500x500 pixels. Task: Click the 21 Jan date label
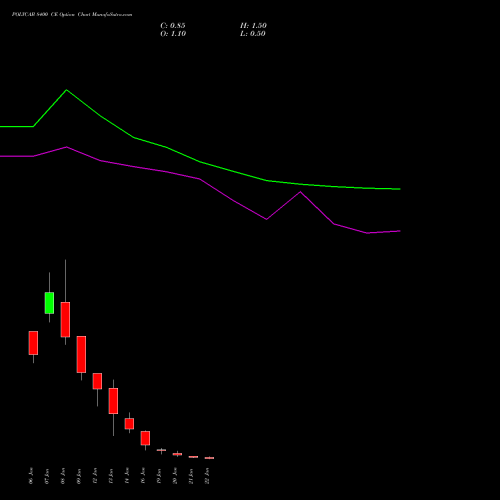[x=191, y=476]
